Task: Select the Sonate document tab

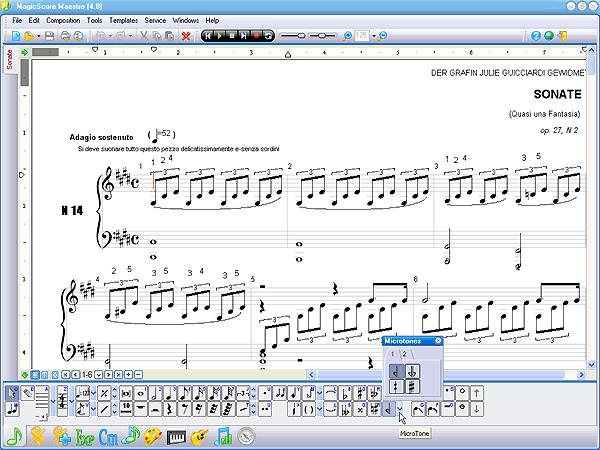Action: (x=10, y=60)
